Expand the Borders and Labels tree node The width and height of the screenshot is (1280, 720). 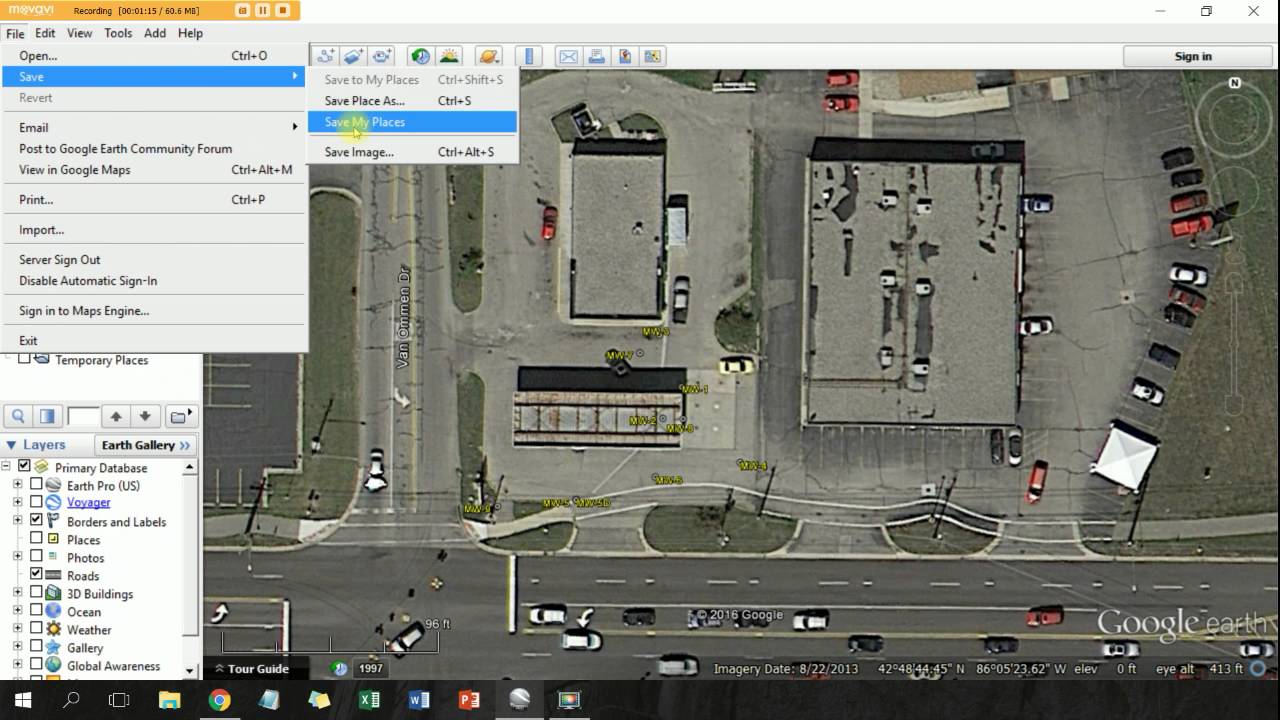point(17,520)
